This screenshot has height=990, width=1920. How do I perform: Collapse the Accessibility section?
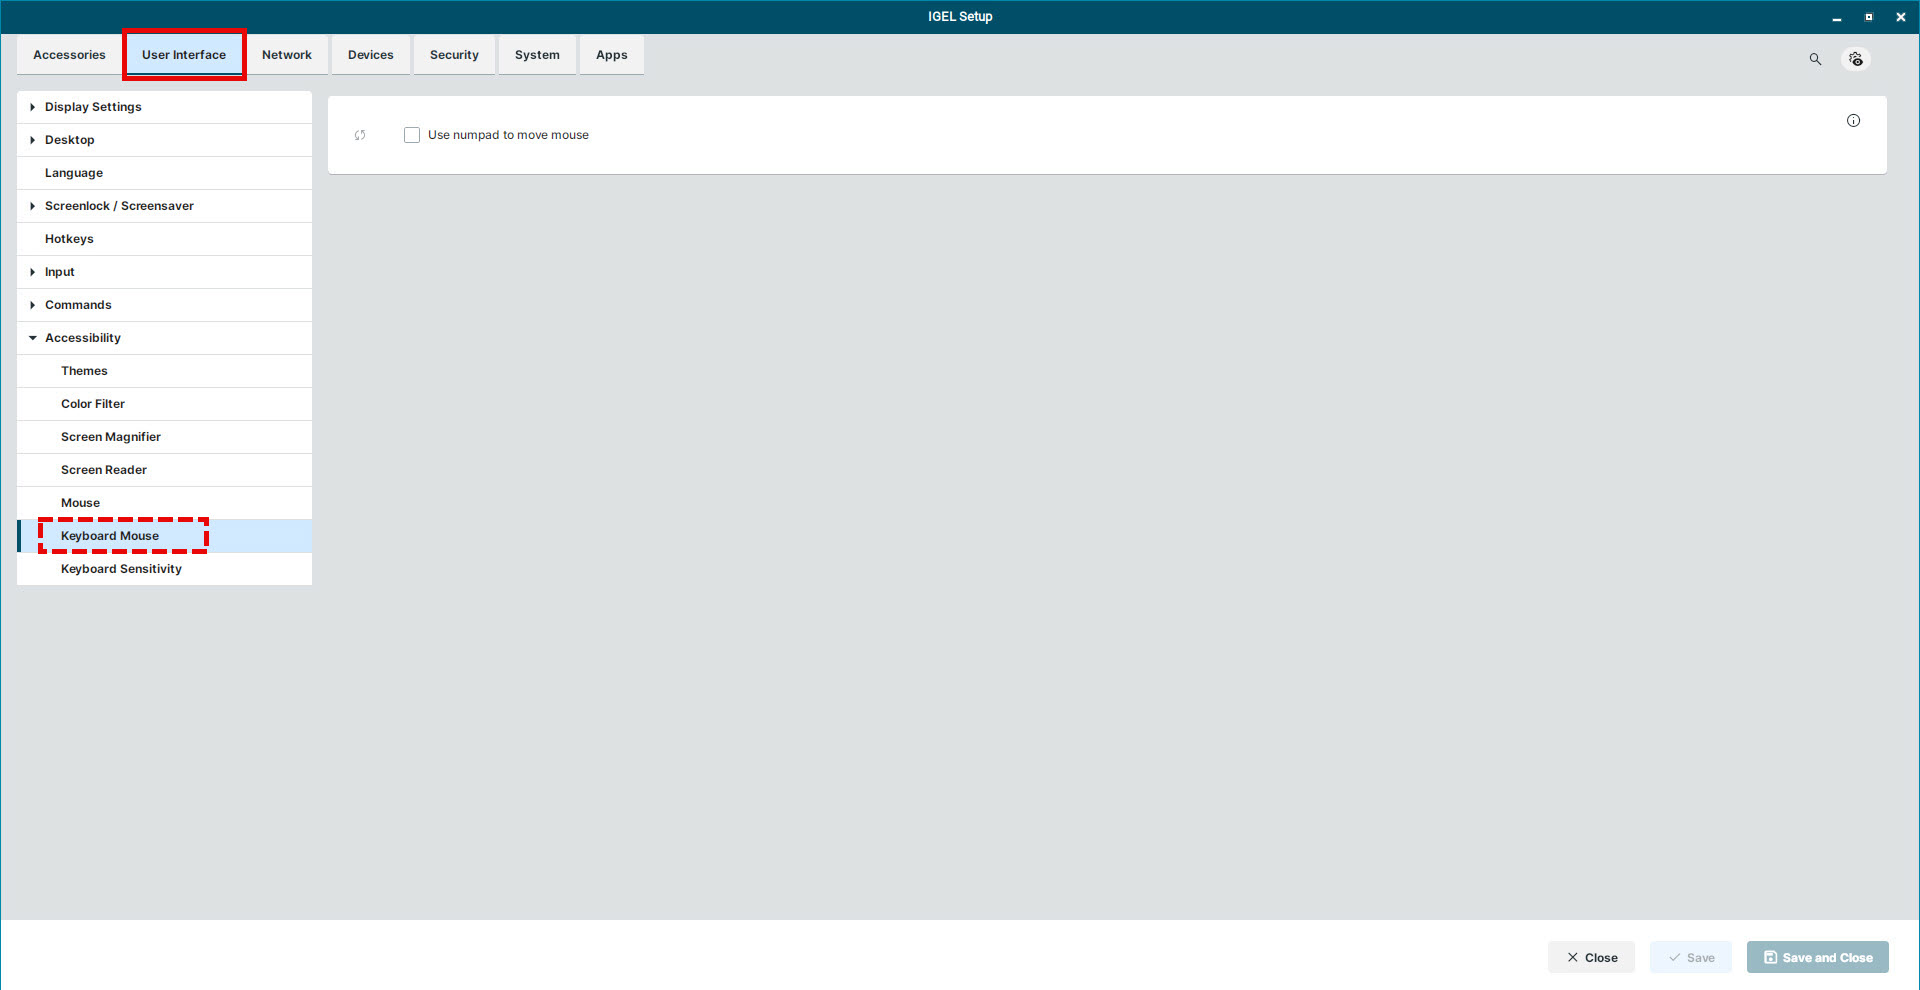[x=33, y=338]
